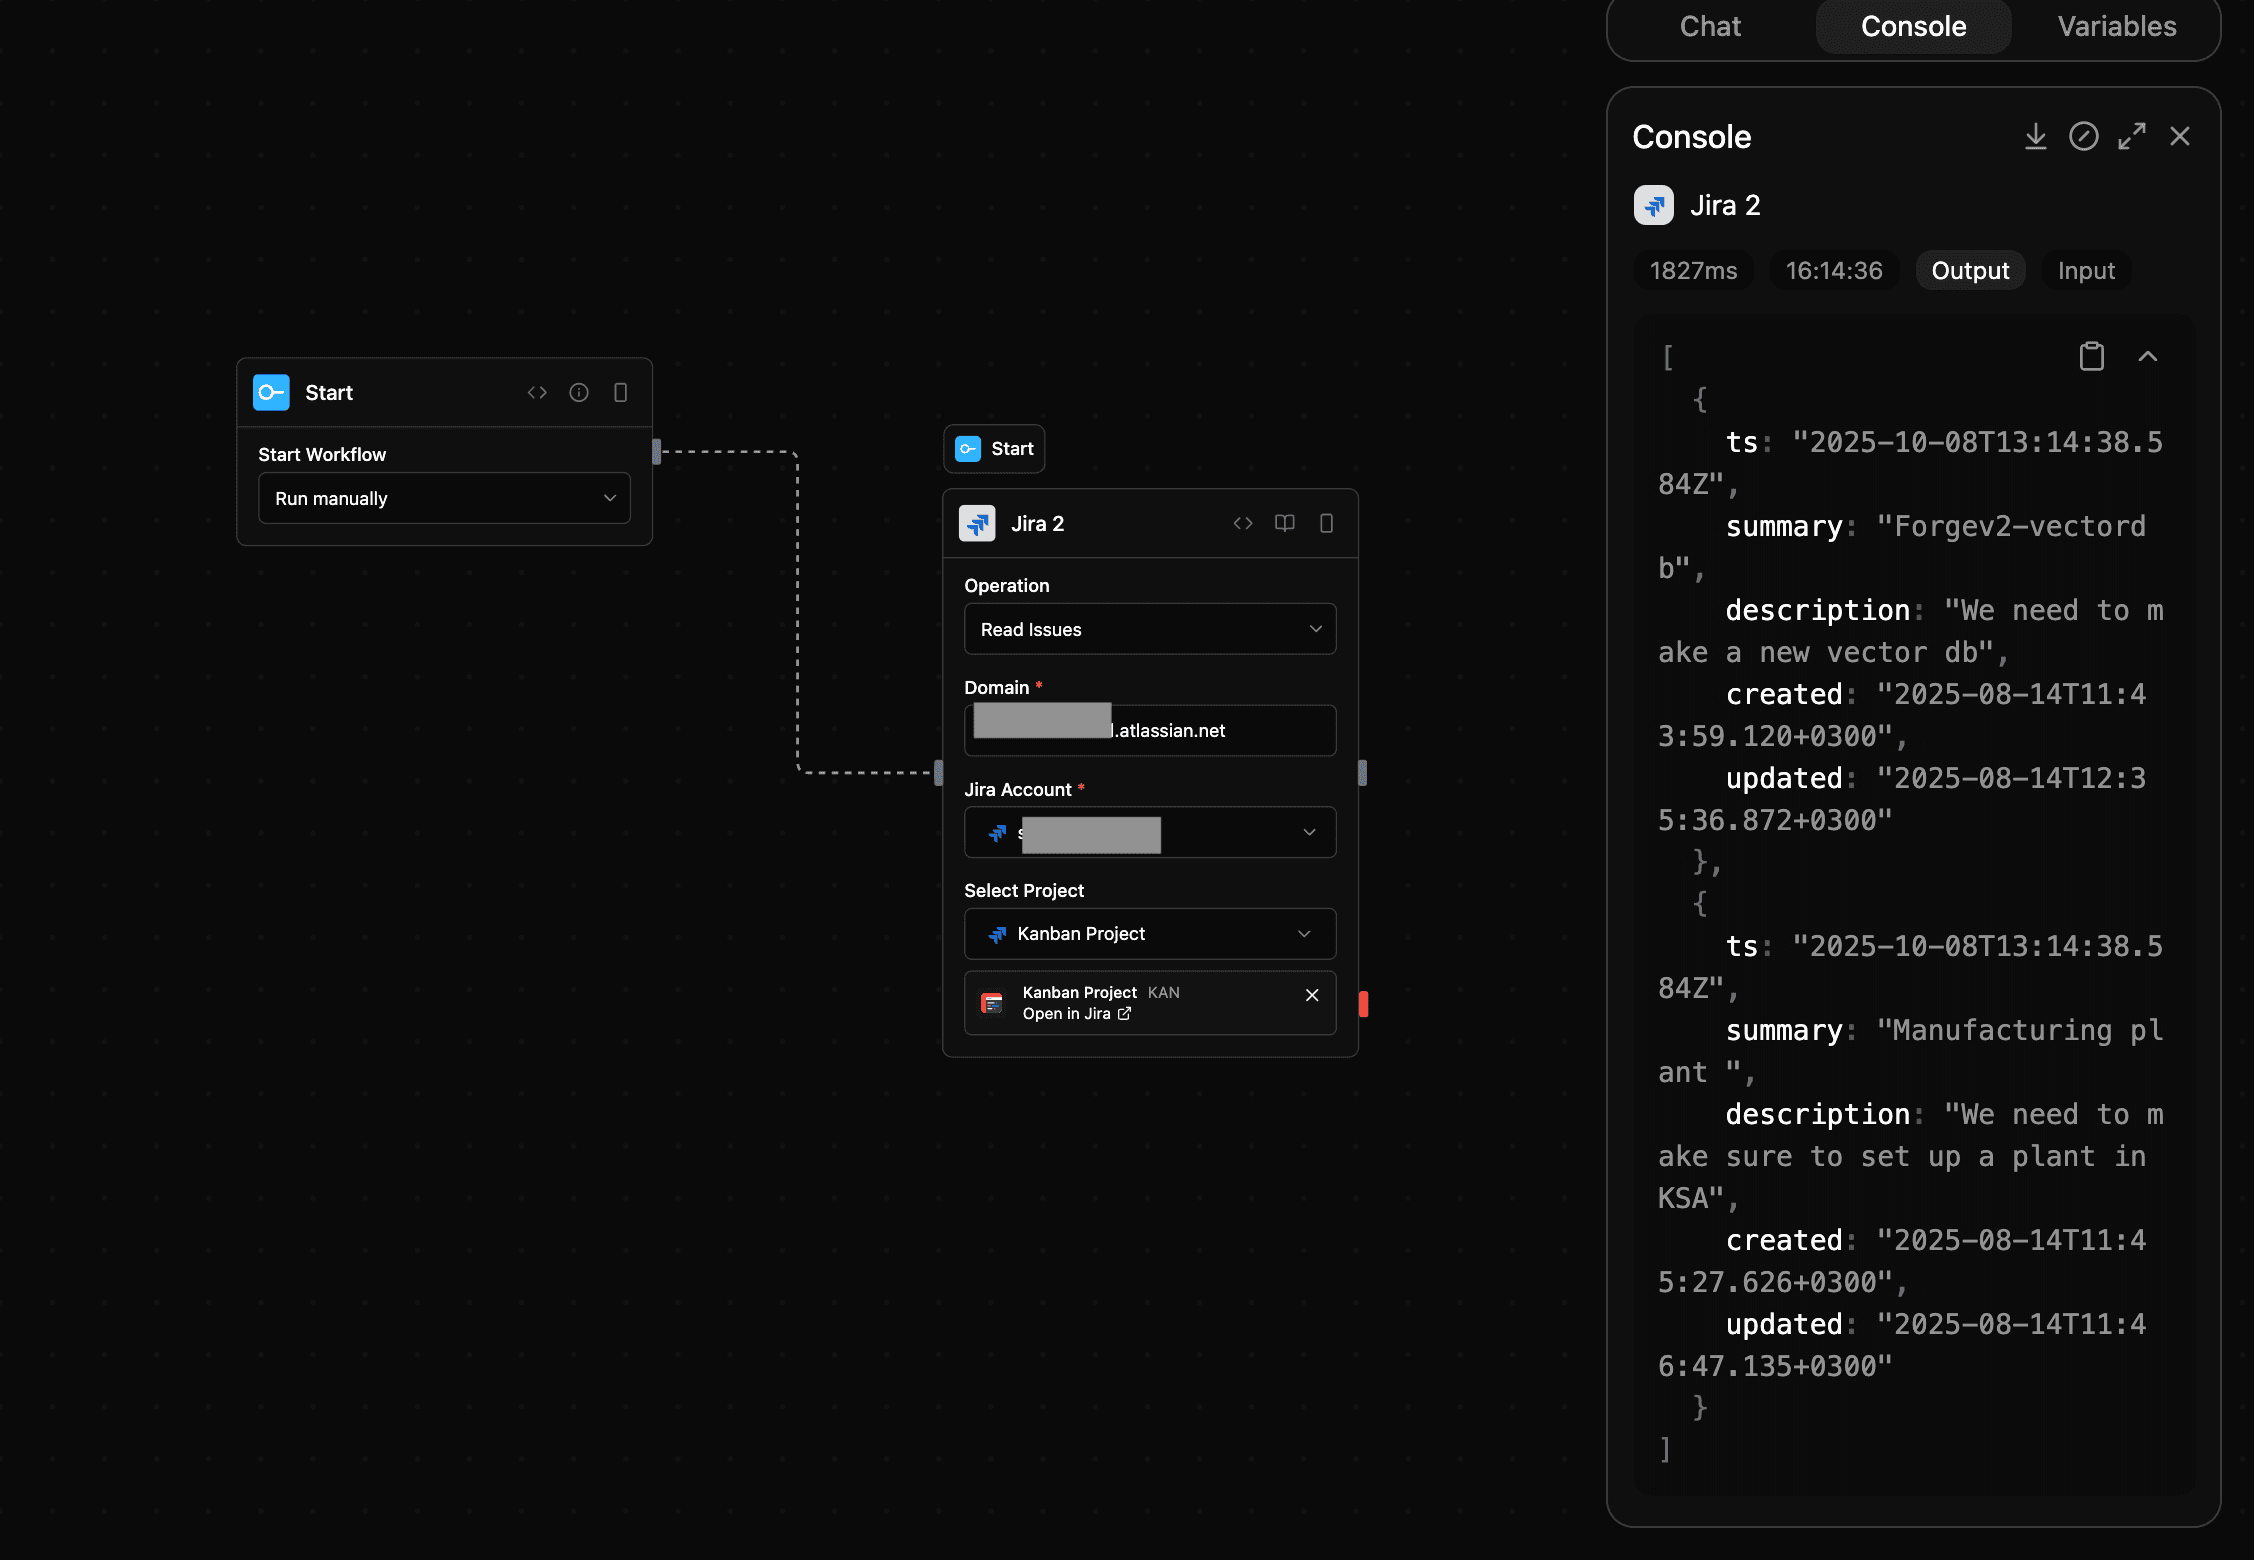Image resolution: width=2254 pixels, height=1560 pixels.
Task: Switch the console view to Input
Action: [x=2086, y=270]
